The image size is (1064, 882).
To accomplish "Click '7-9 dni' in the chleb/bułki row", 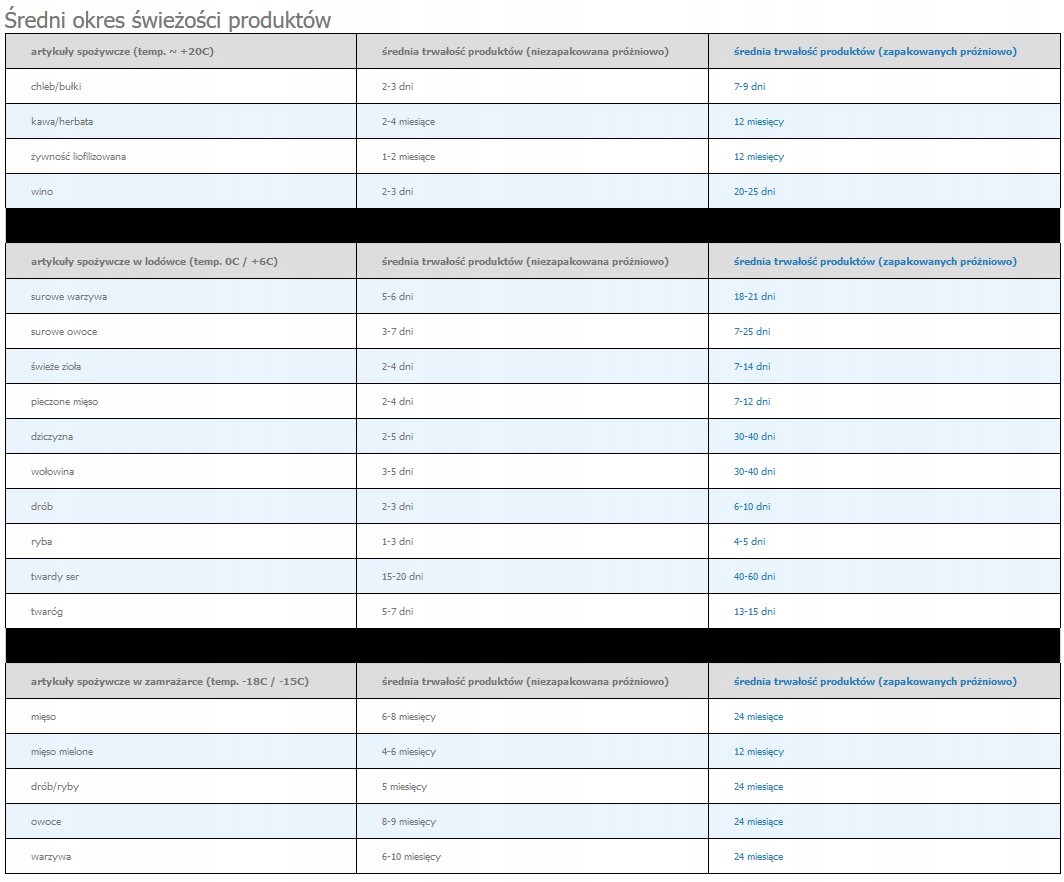I will point(750,87).
